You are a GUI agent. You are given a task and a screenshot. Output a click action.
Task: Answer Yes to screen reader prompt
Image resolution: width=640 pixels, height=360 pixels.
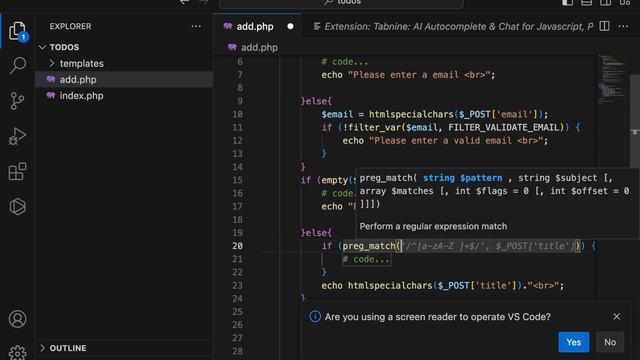pyautogui.click(x=573, y=342)
